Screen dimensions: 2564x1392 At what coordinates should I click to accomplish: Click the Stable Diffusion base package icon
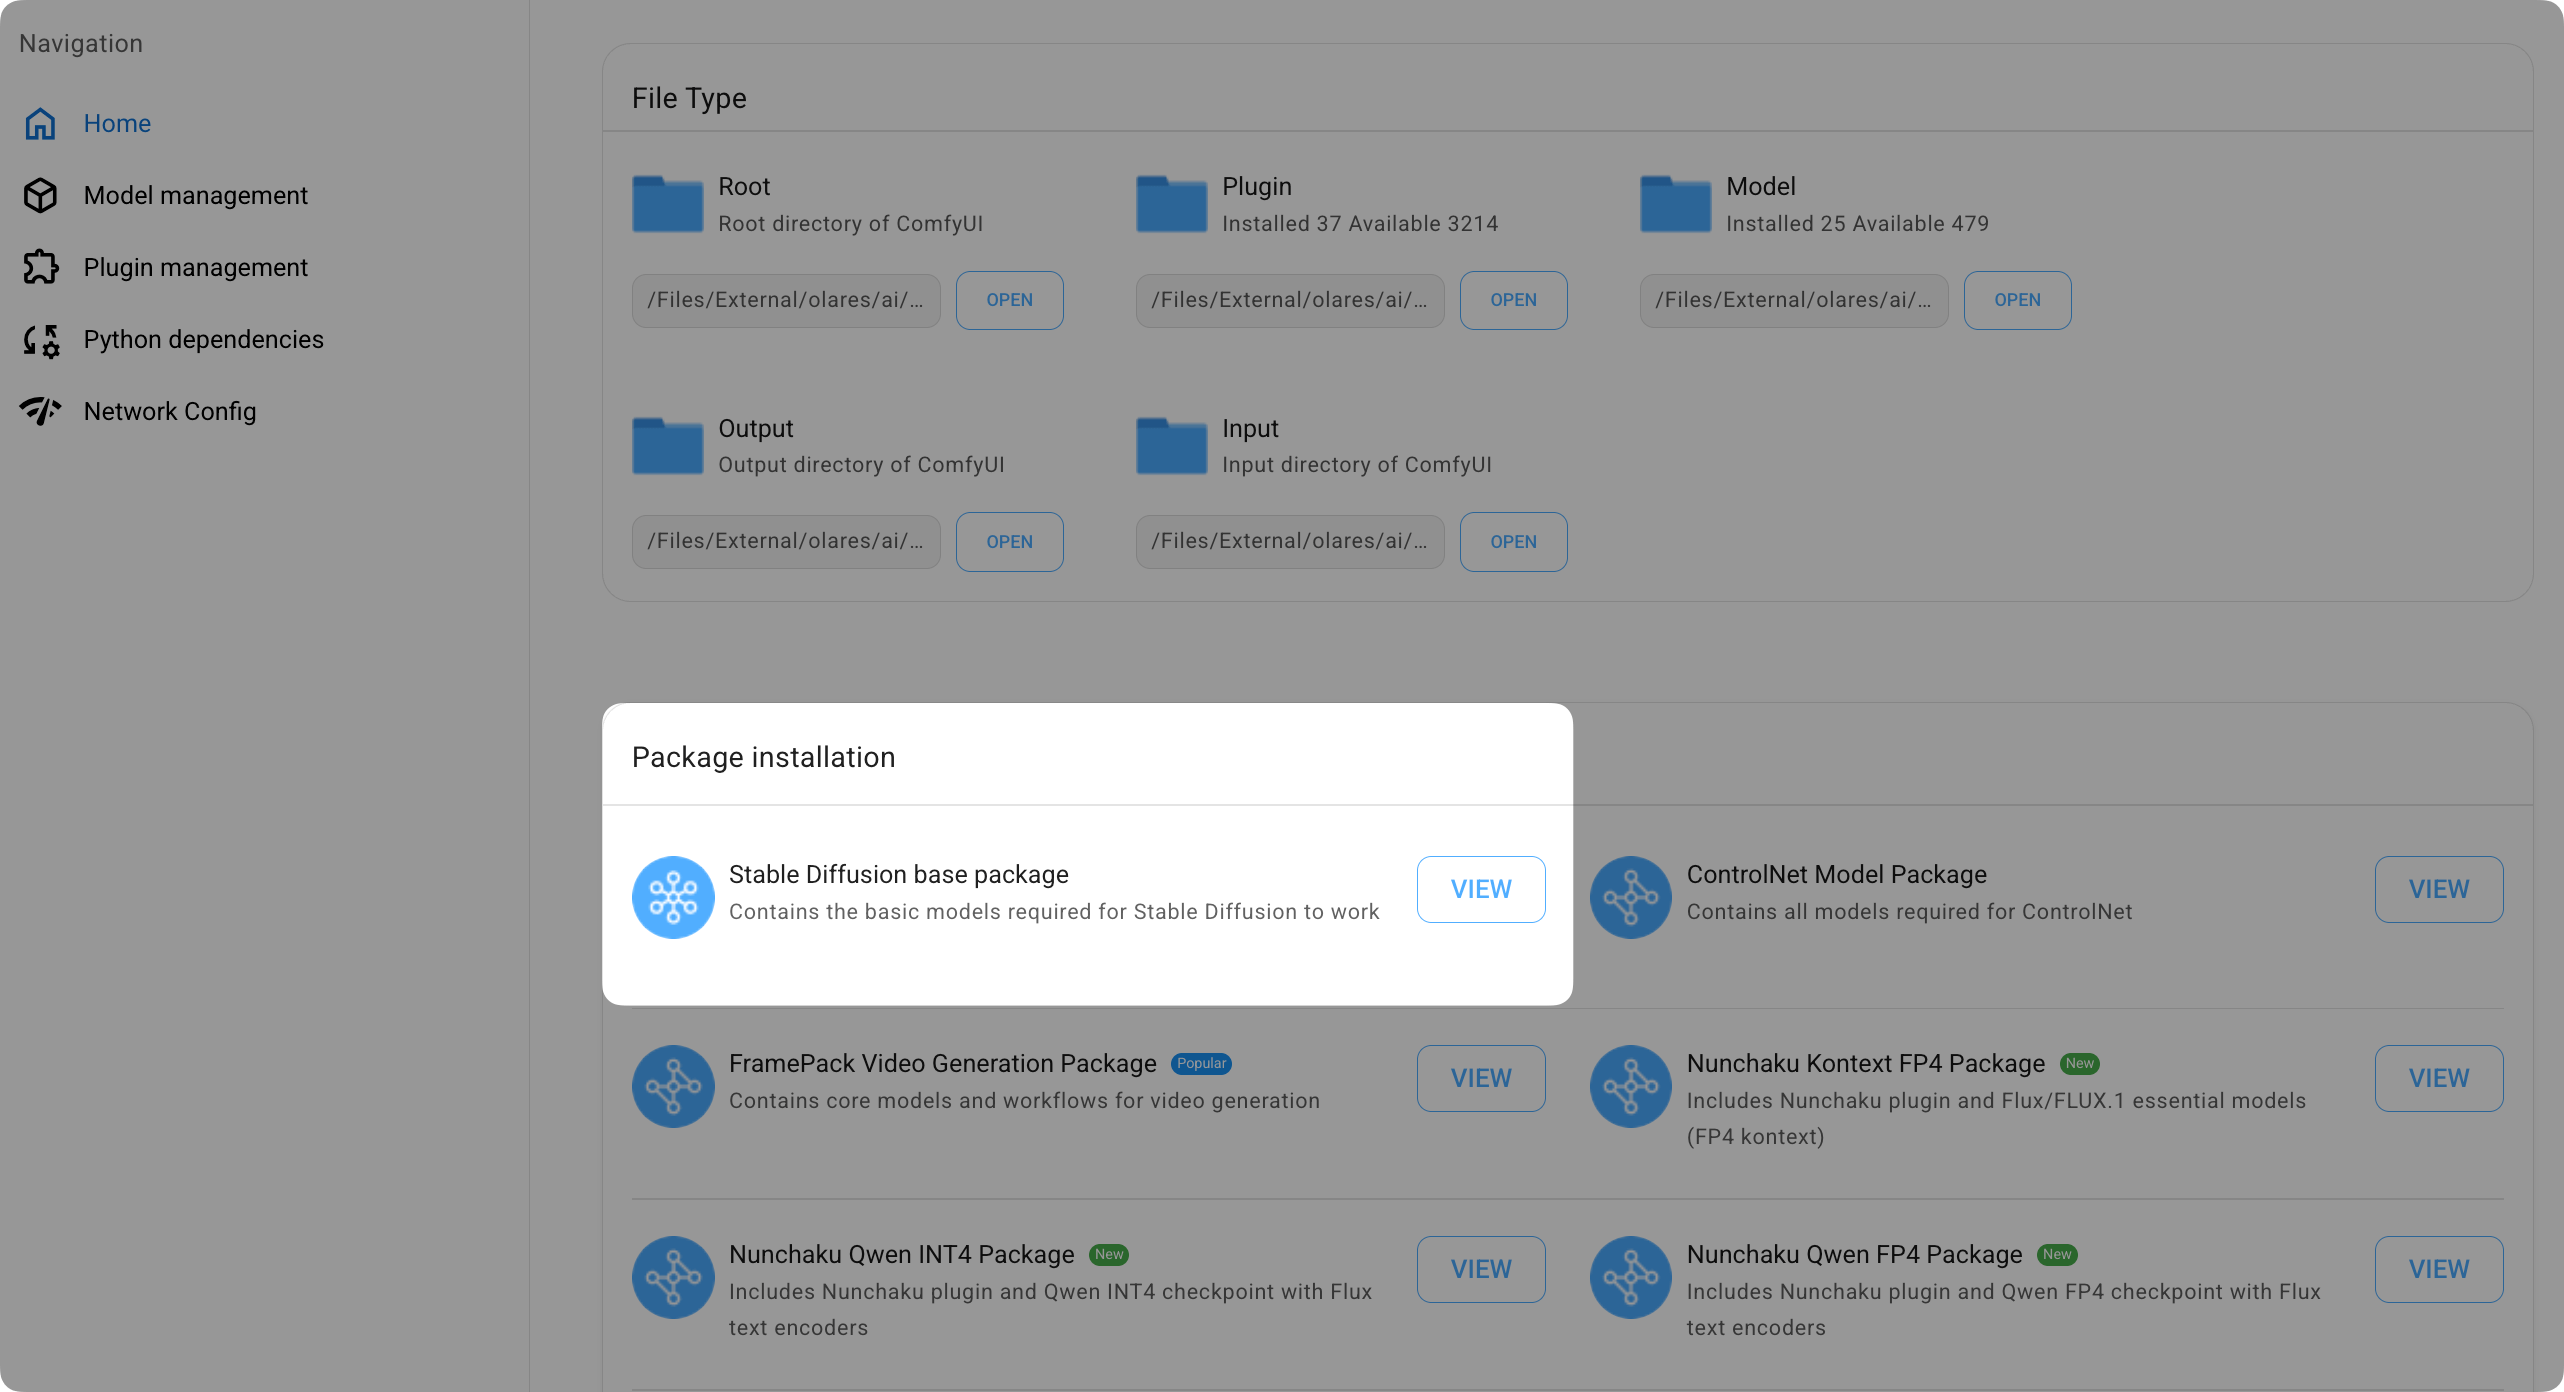point(673,897)
